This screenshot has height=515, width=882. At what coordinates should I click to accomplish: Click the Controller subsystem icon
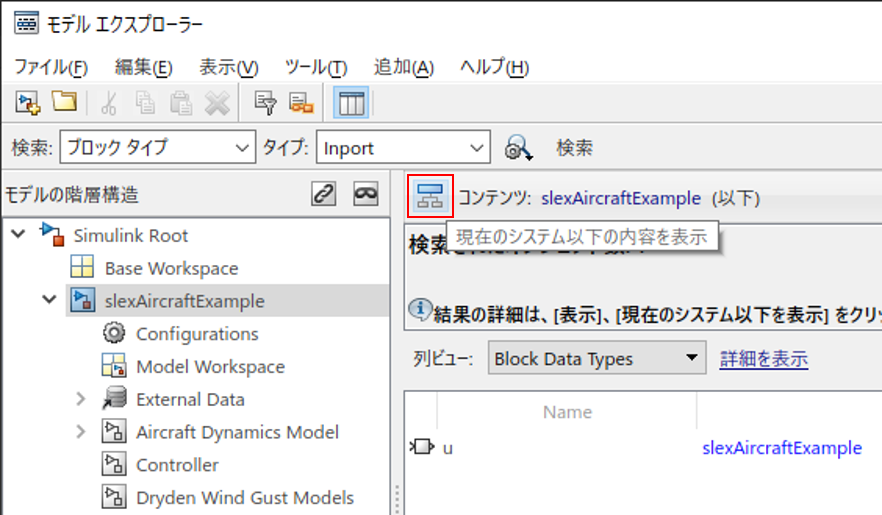(x=114, y=464)
